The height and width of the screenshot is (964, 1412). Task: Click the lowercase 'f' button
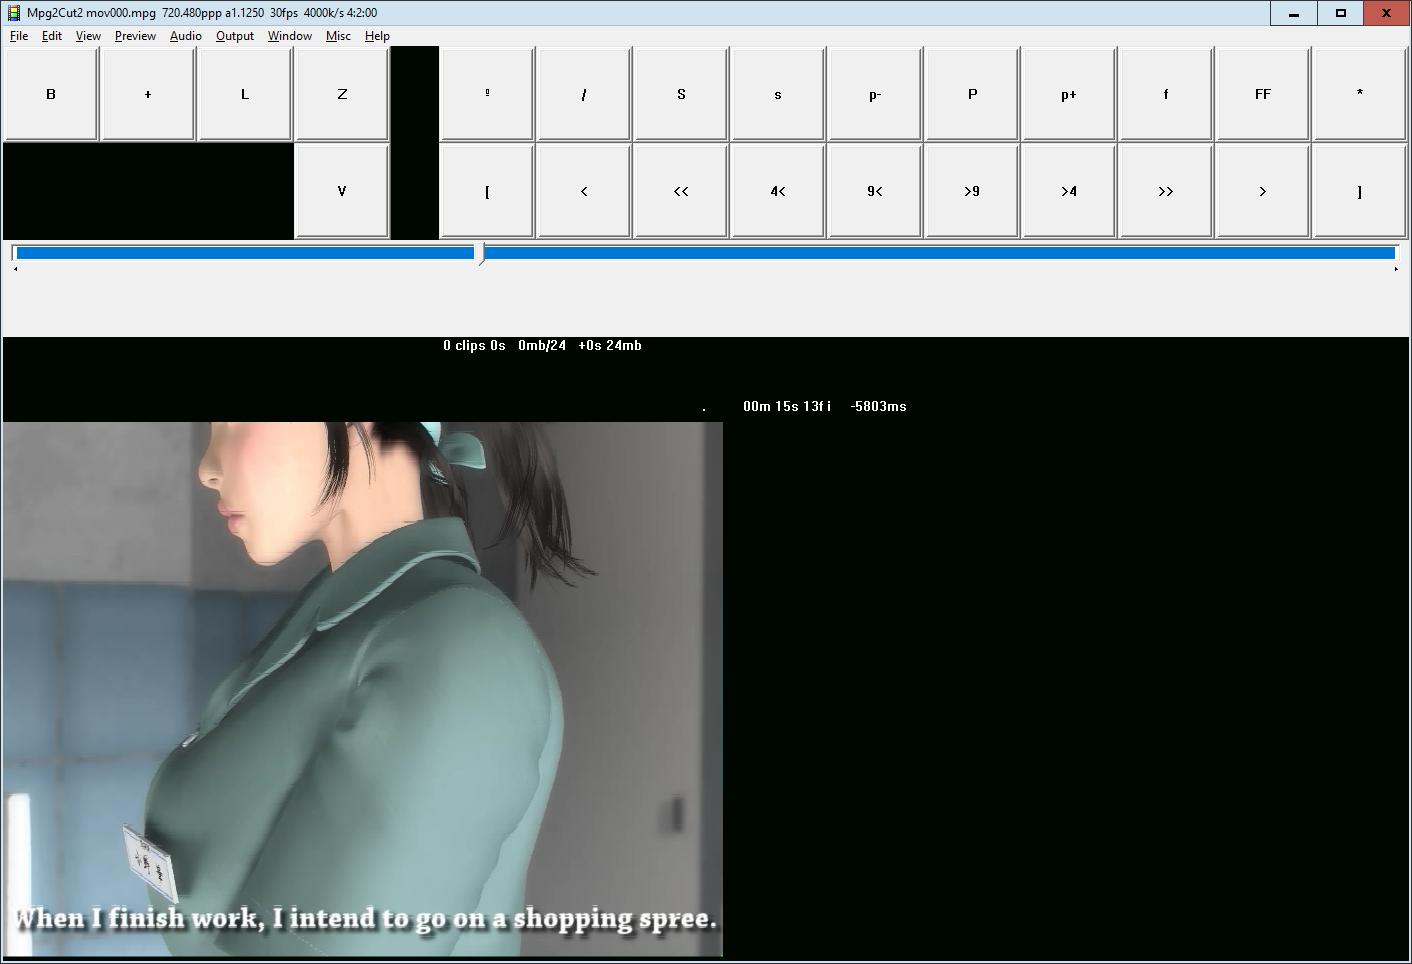click(1166, 94)
